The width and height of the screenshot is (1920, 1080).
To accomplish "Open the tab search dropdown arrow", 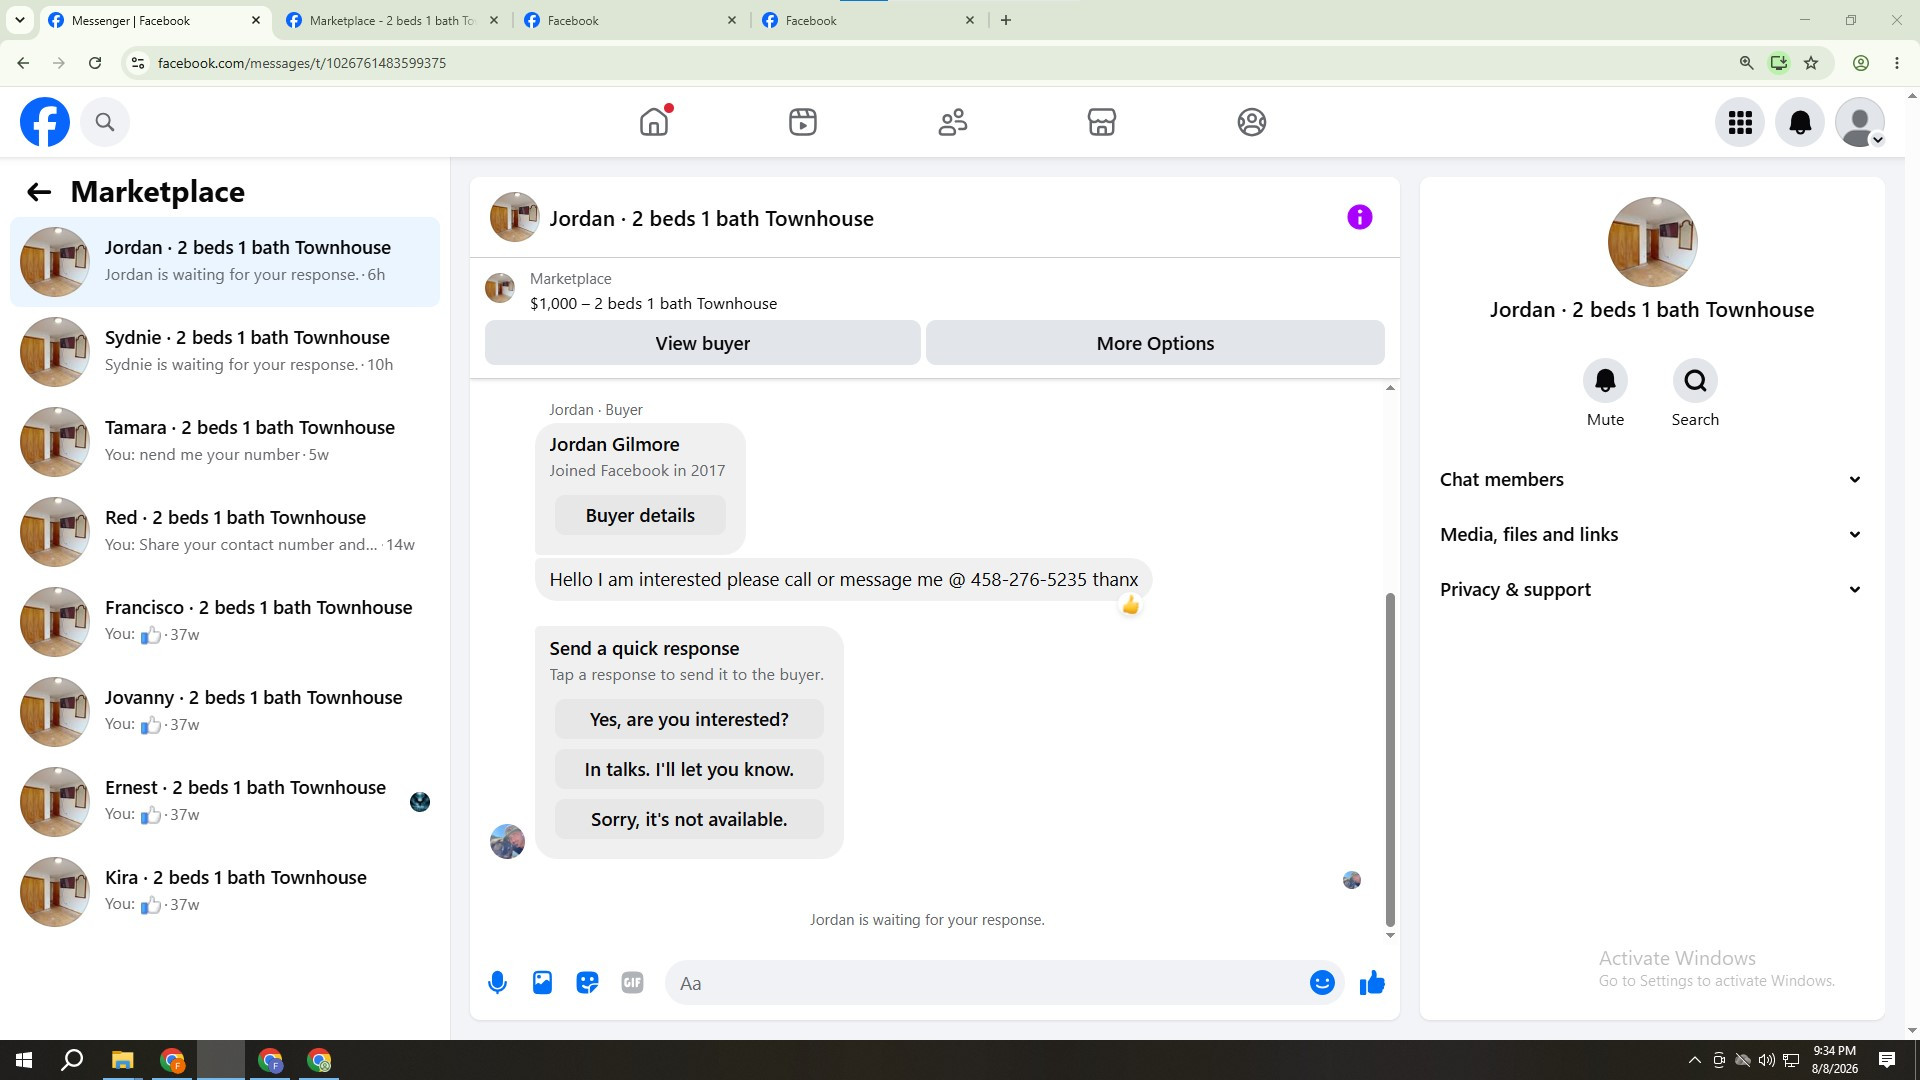I will [19, 20].
